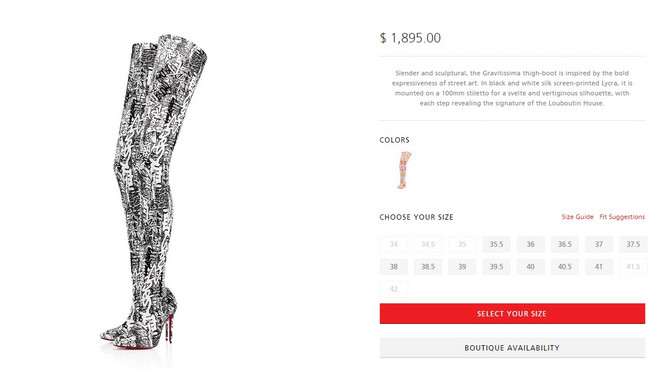Choose size 35.5

click(x=496, y=244)
